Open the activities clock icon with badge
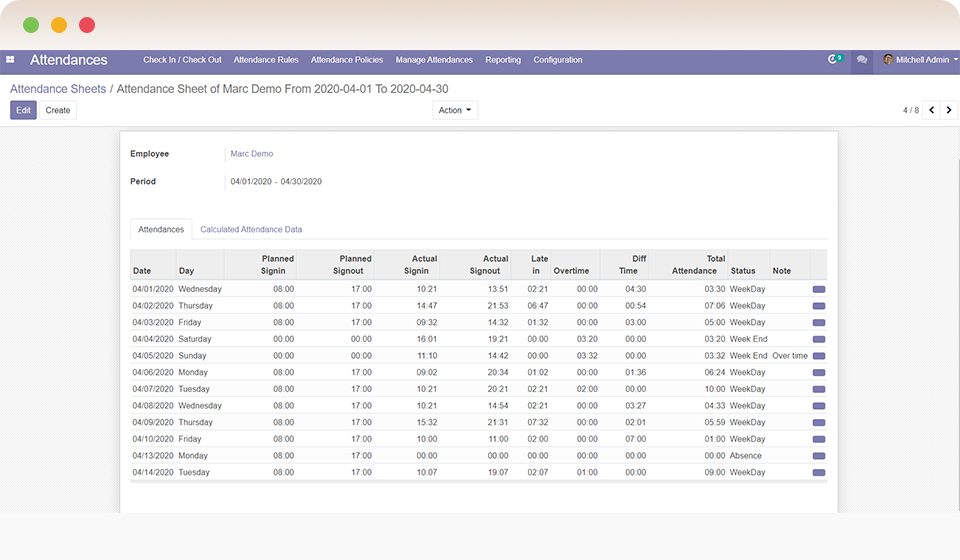This screenshot has width=960, height=560. coord(834,60)
